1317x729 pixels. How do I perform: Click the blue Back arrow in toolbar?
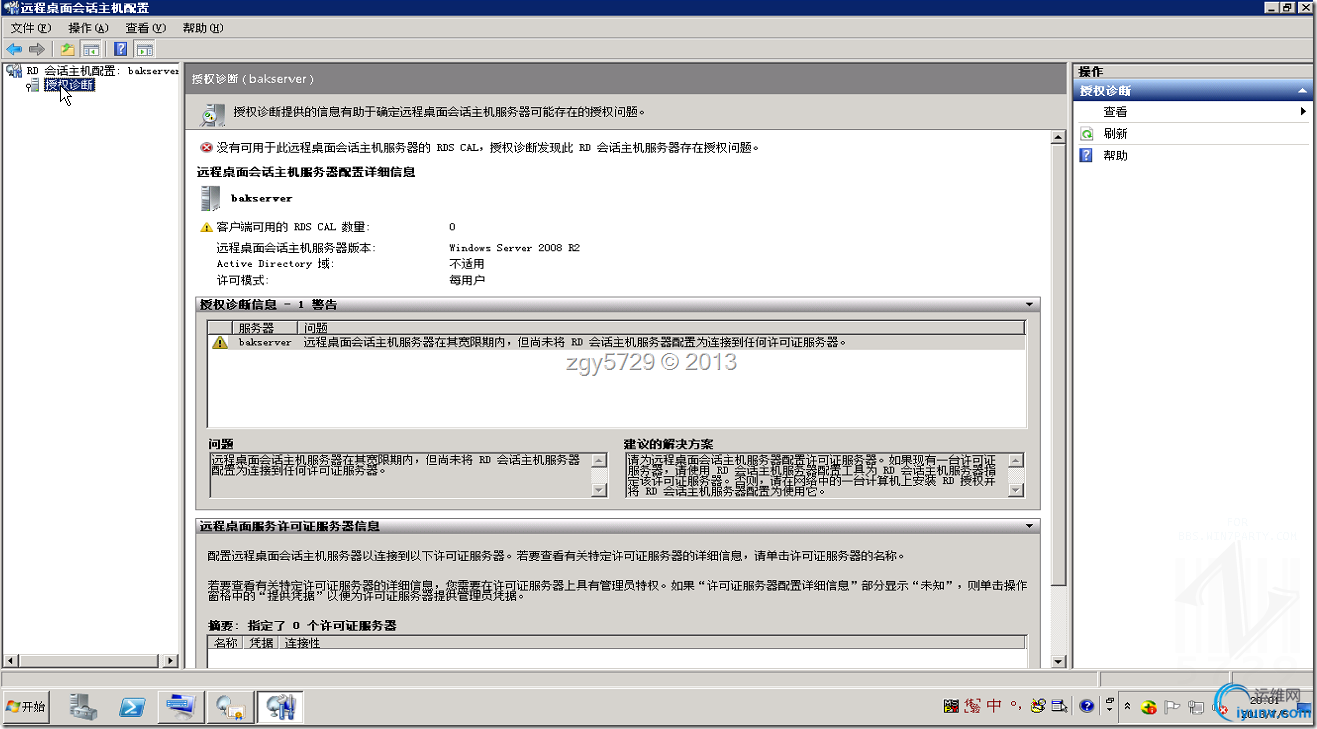pos(14,49)
